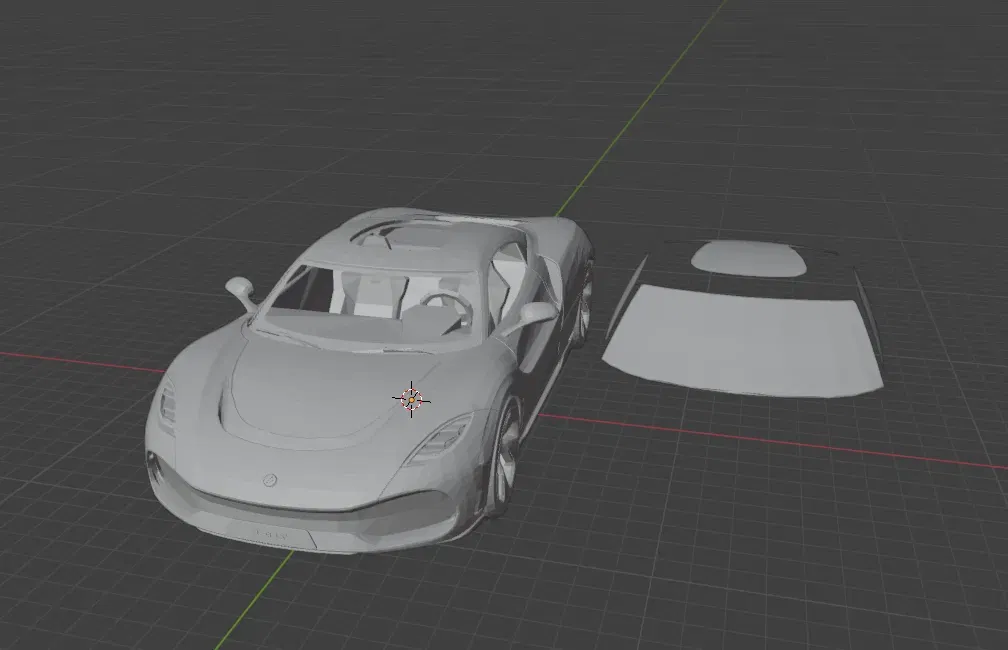1008x650 pixels.
Task: Select the round emblem on the front bumper
Action: click(x=269, y=480)
